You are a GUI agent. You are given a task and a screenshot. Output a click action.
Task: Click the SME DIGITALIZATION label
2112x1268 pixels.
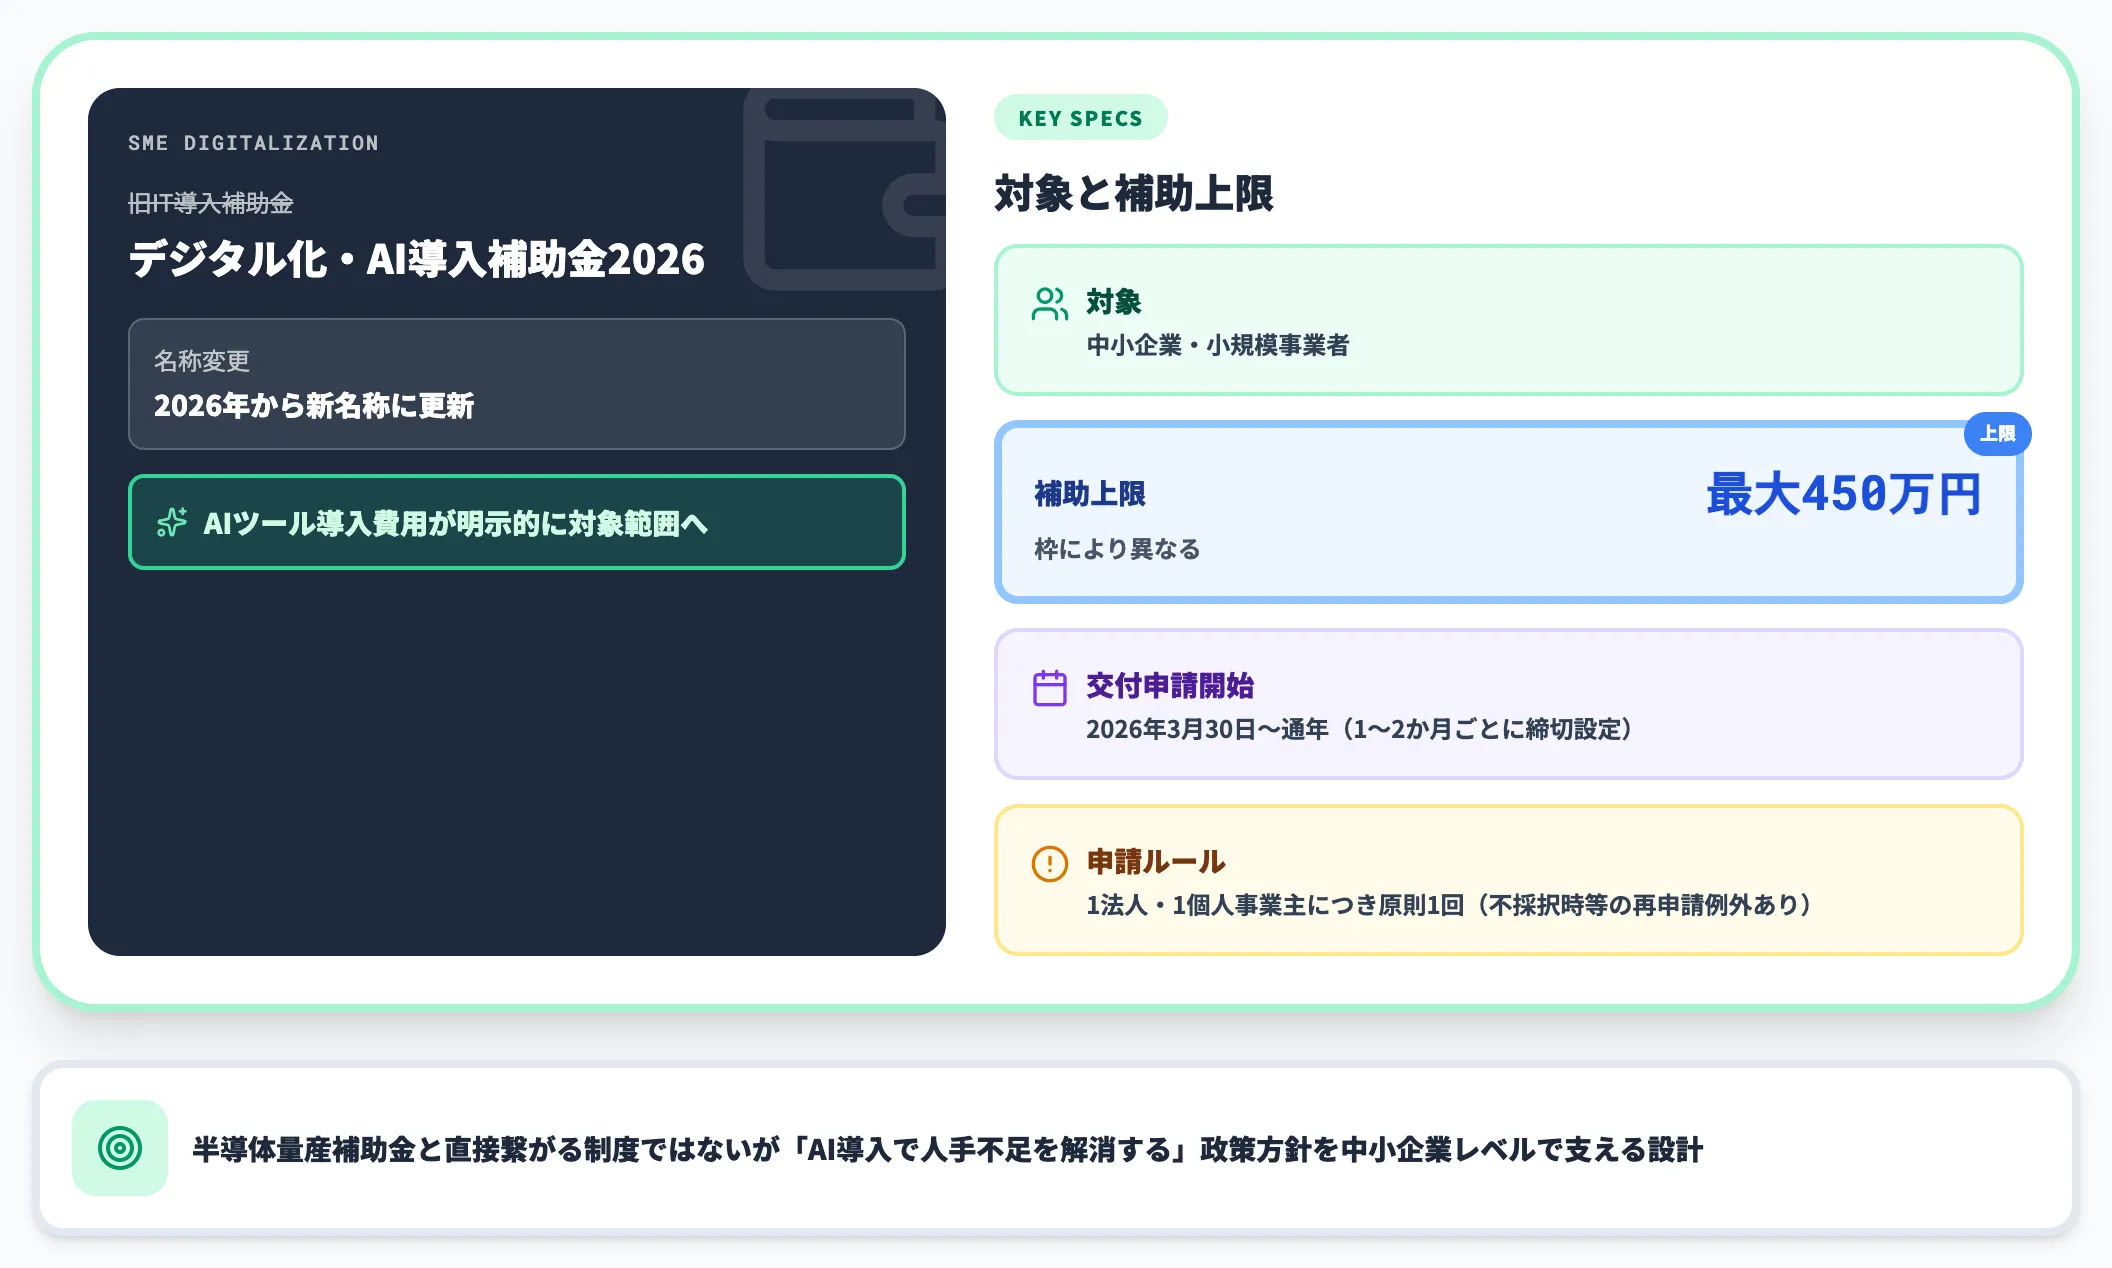point(253,143)
